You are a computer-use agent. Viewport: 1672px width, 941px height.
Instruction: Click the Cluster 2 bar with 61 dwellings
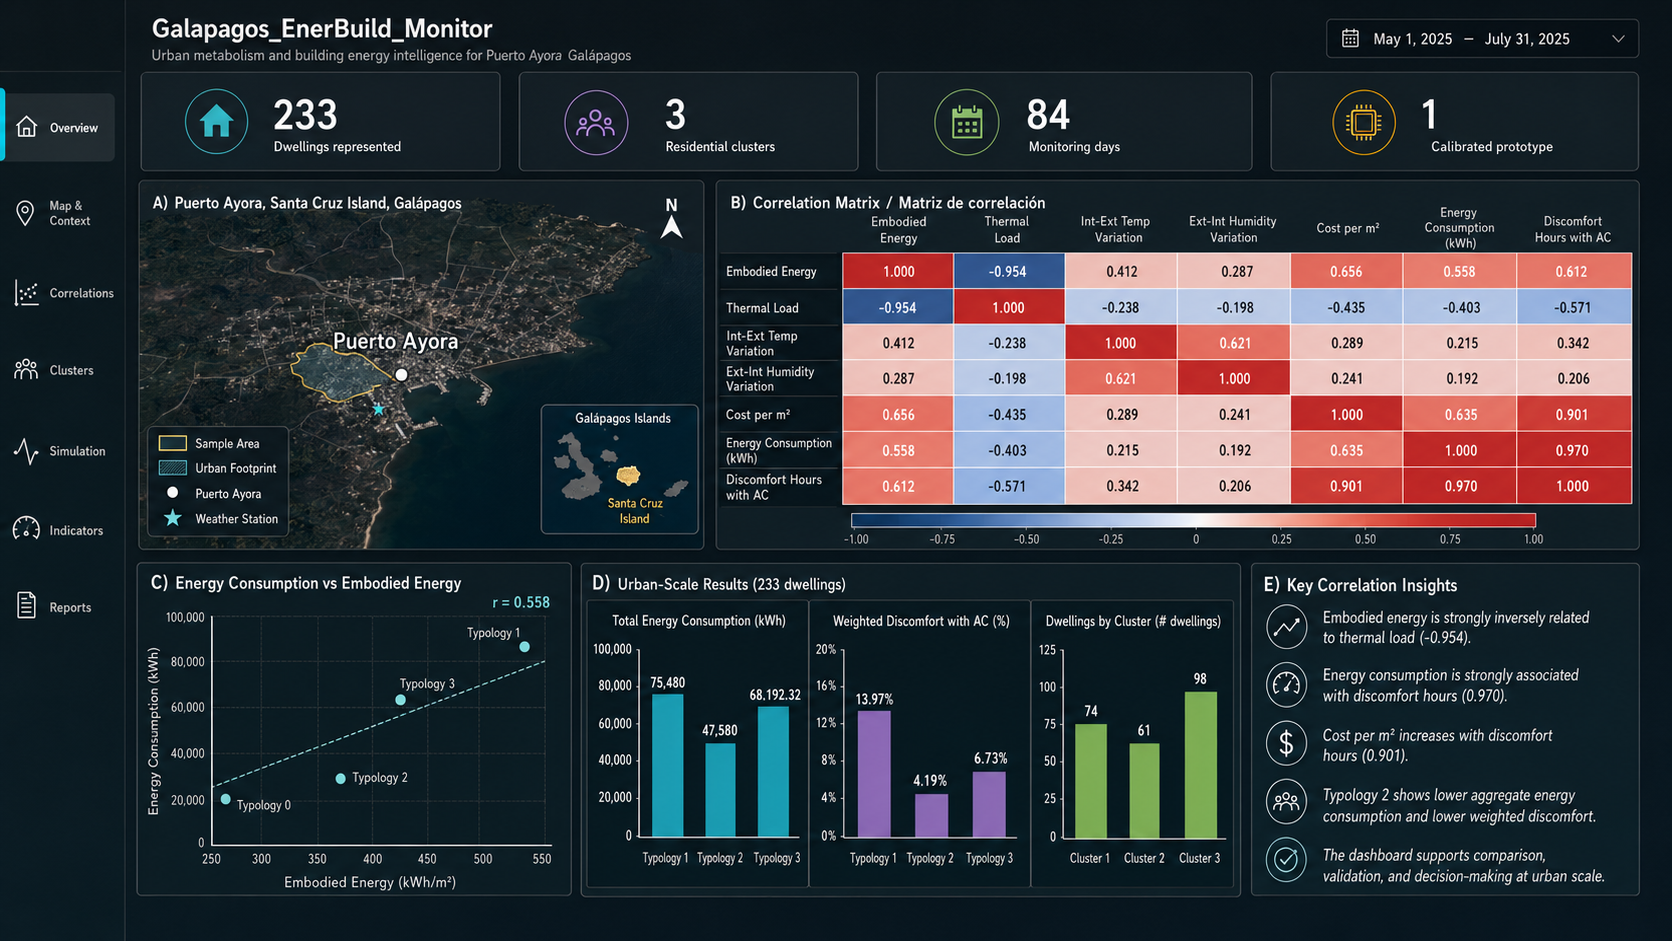point(1145,790)
